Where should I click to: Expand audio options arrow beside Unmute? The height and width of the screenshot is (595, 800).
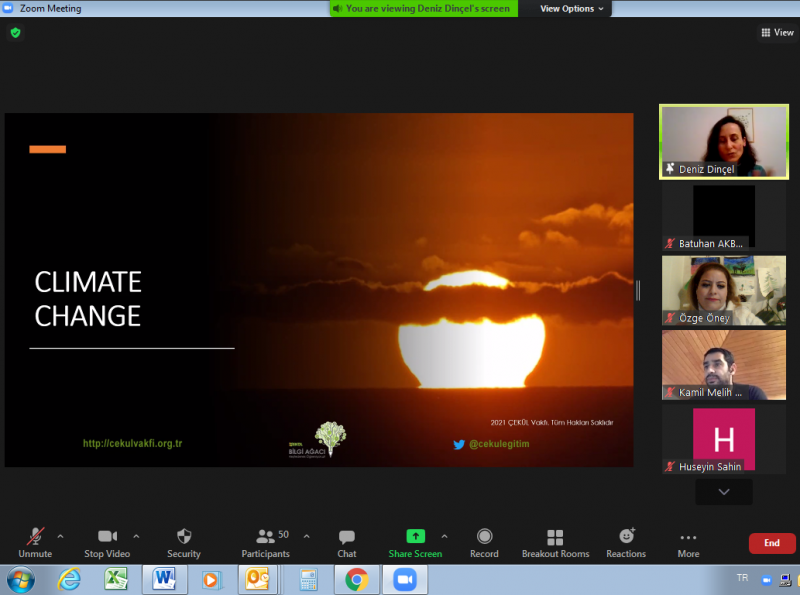click(x=60, y=536)
